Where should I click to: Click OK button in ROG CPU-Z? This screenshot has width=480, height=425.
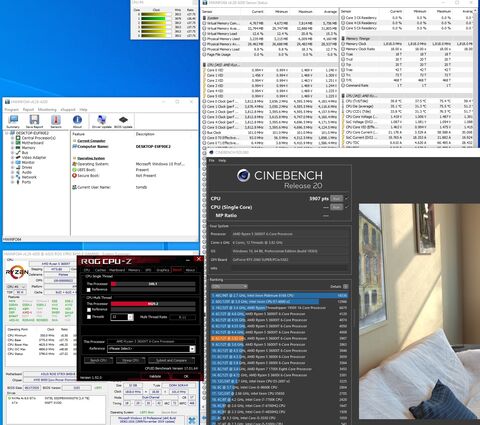(186, 376)
